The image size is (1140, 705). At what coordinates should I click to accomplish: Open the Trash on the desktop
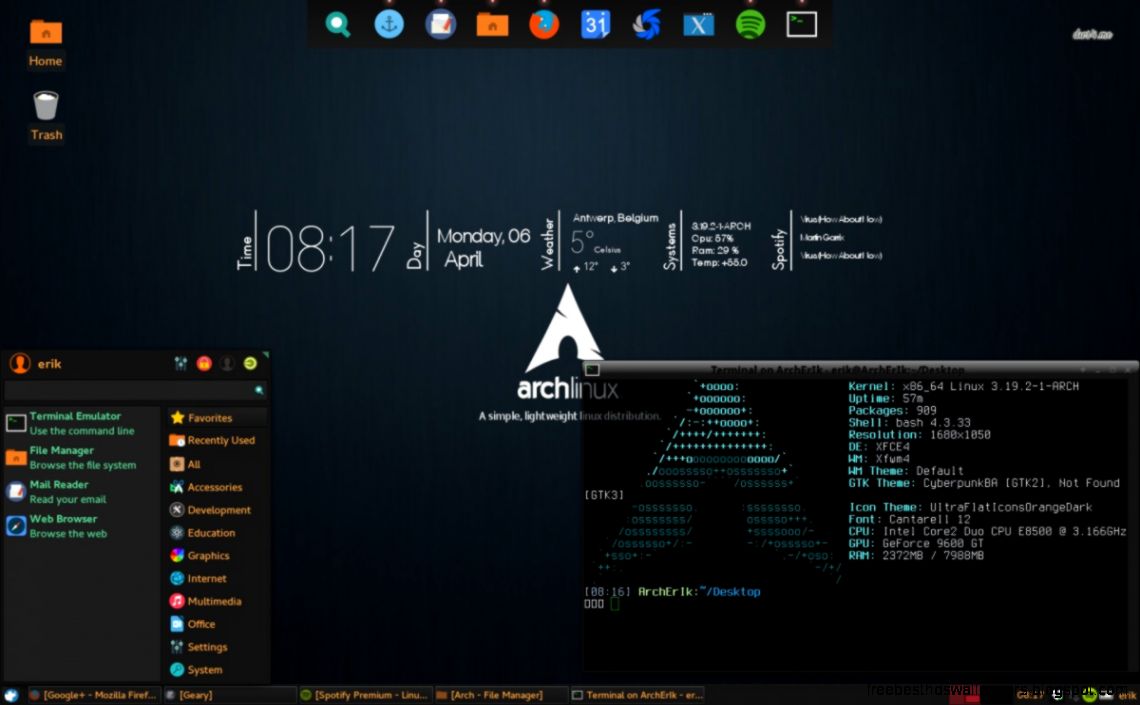(46, 116)
